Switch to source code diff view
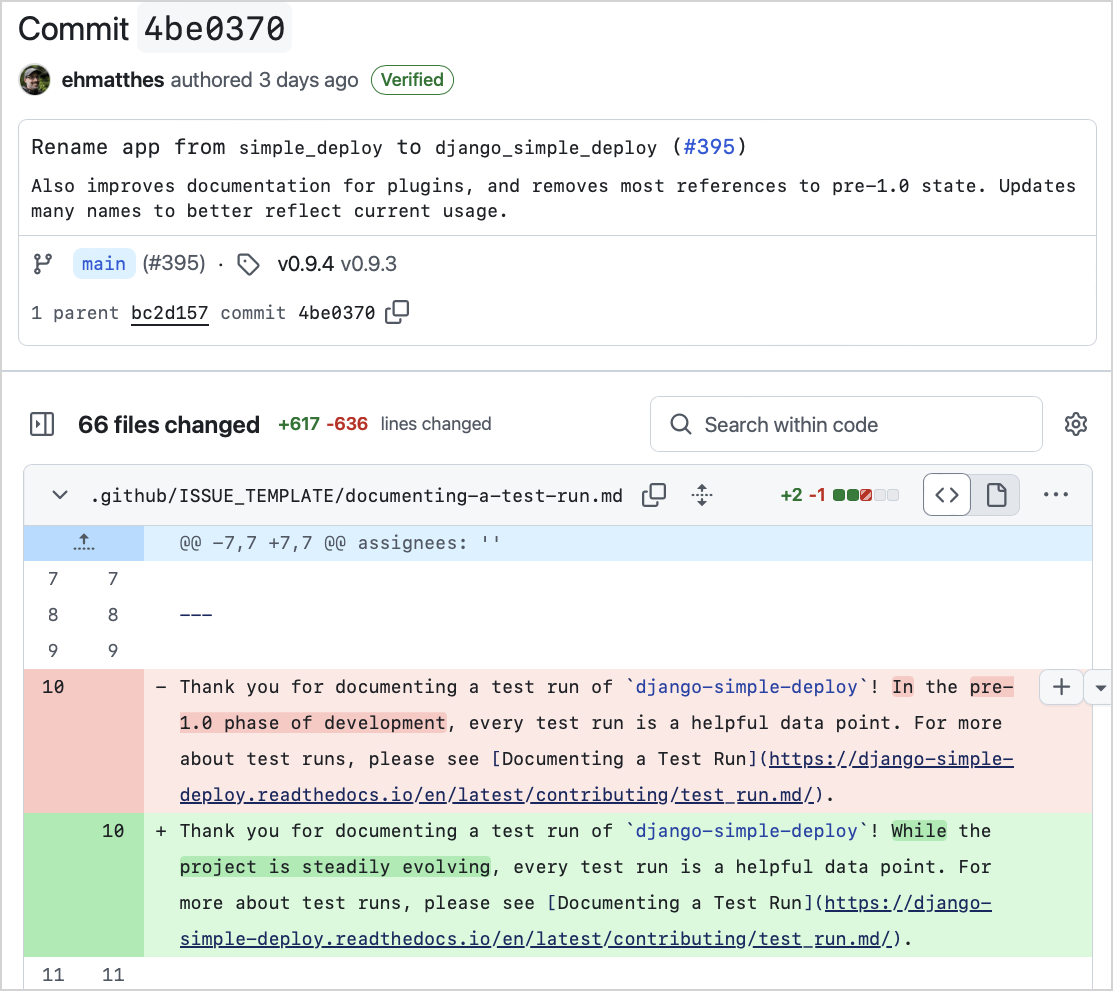 (x=947, y=495)
